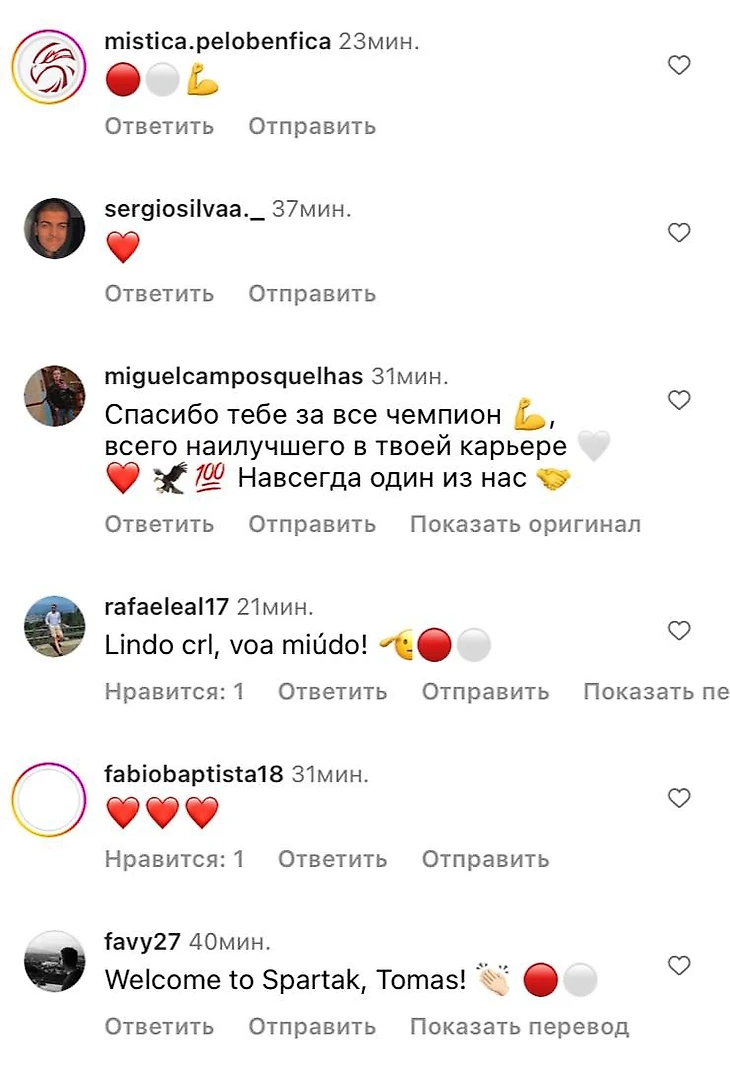Reply to rafaeleal17's comment
This screenshot has width=730, height=1070.
point(332,692)
